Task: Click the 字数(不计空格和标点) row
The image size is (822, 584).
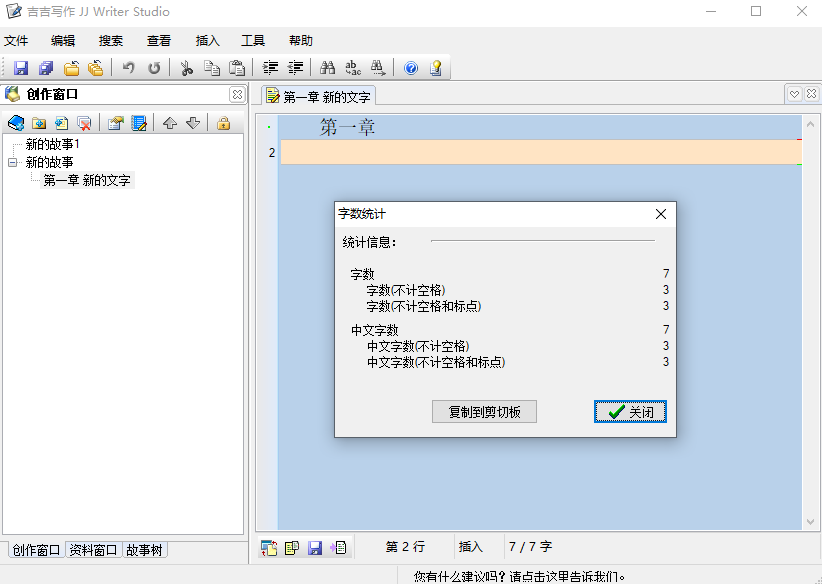Action: (x=518, y=306)
